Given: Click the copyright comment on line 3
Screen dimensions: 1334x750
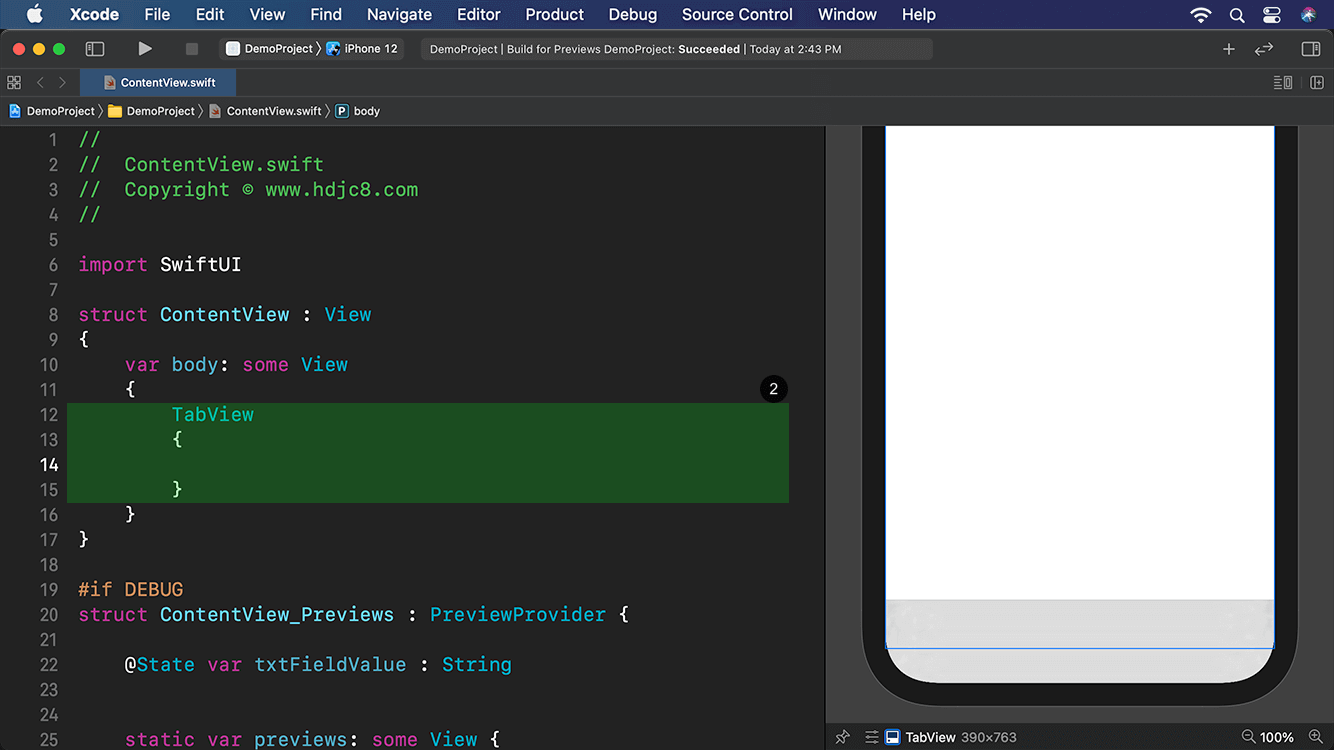Looking at the screenshot, I should coord(248,189).
